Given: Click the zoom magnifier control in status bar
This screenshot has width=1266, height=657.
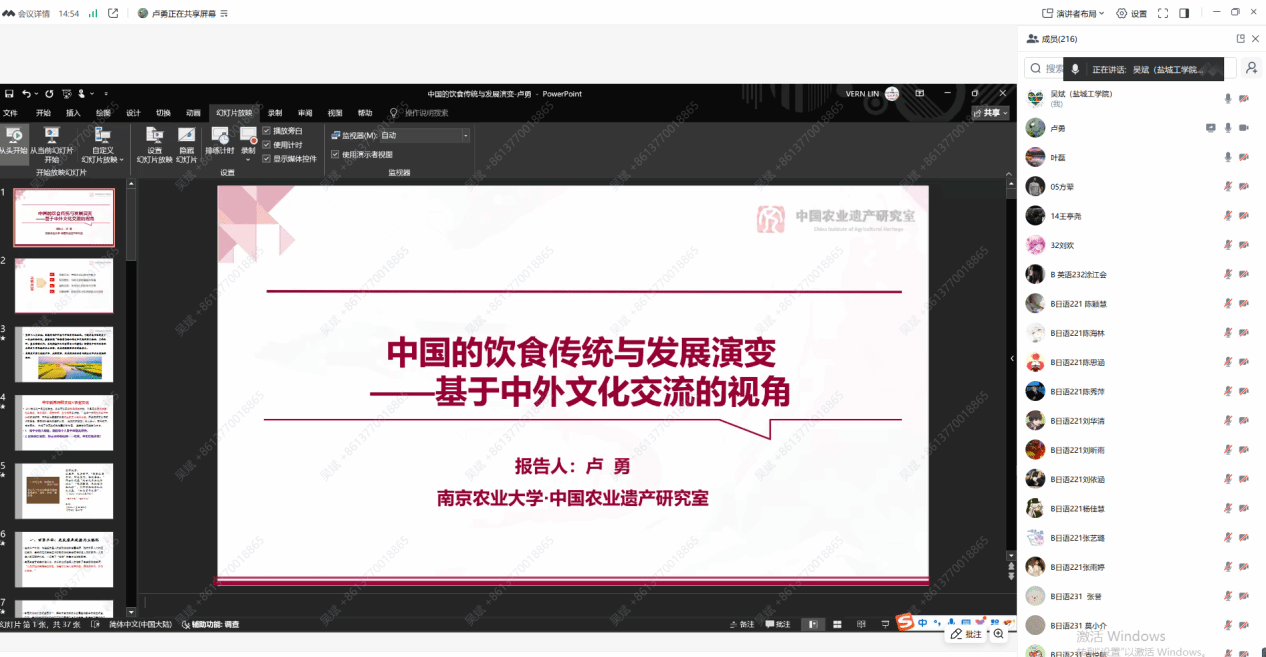Looking at the screenshot, I should 999,633.
